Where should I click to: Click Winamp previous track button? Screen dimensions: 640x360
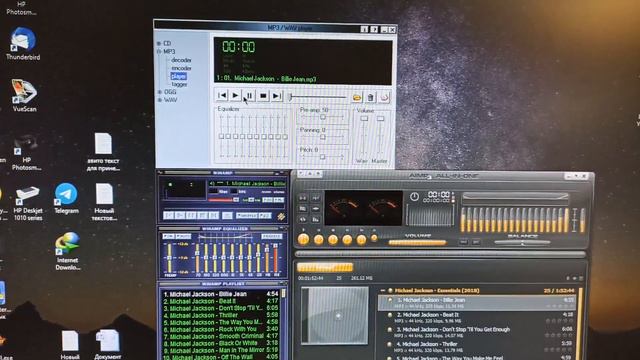[168, 216]
